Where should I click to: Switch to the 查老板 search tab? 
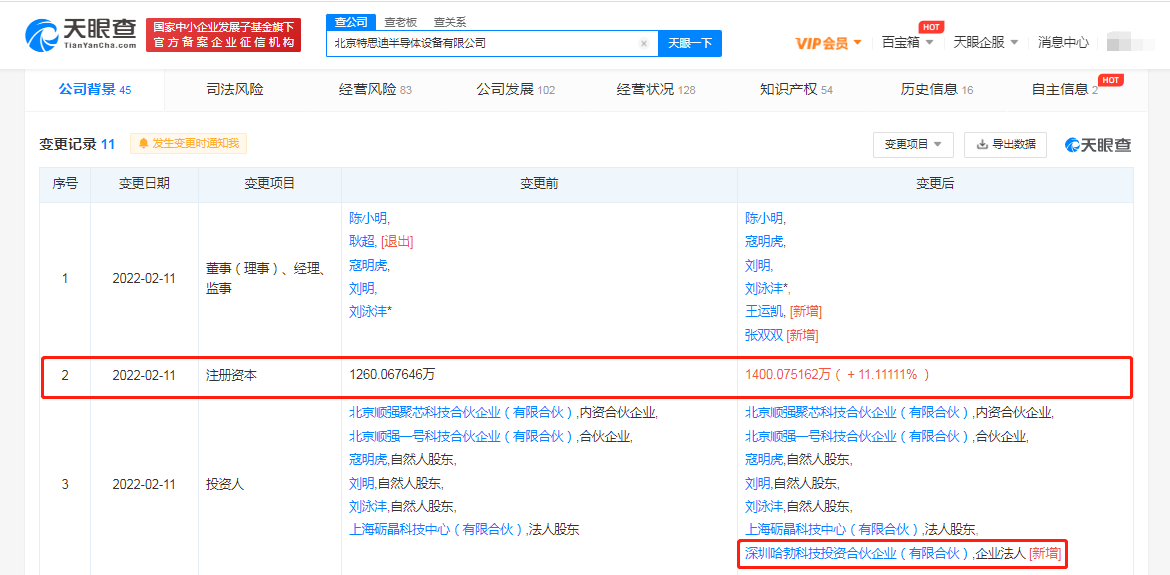(401, 22)
